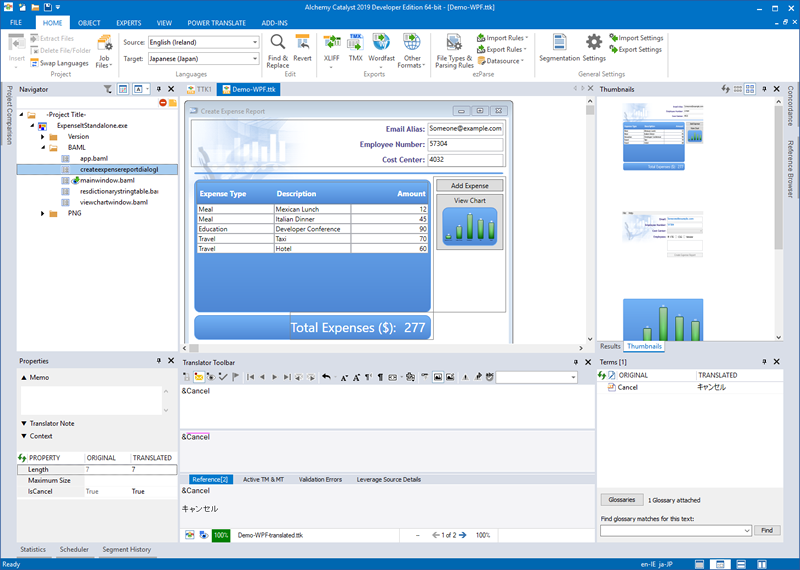Click the flag icon in Translator Toolbar
Image resolution: width=800 pixels, height=570 pixels.
(x=235, y=377)
